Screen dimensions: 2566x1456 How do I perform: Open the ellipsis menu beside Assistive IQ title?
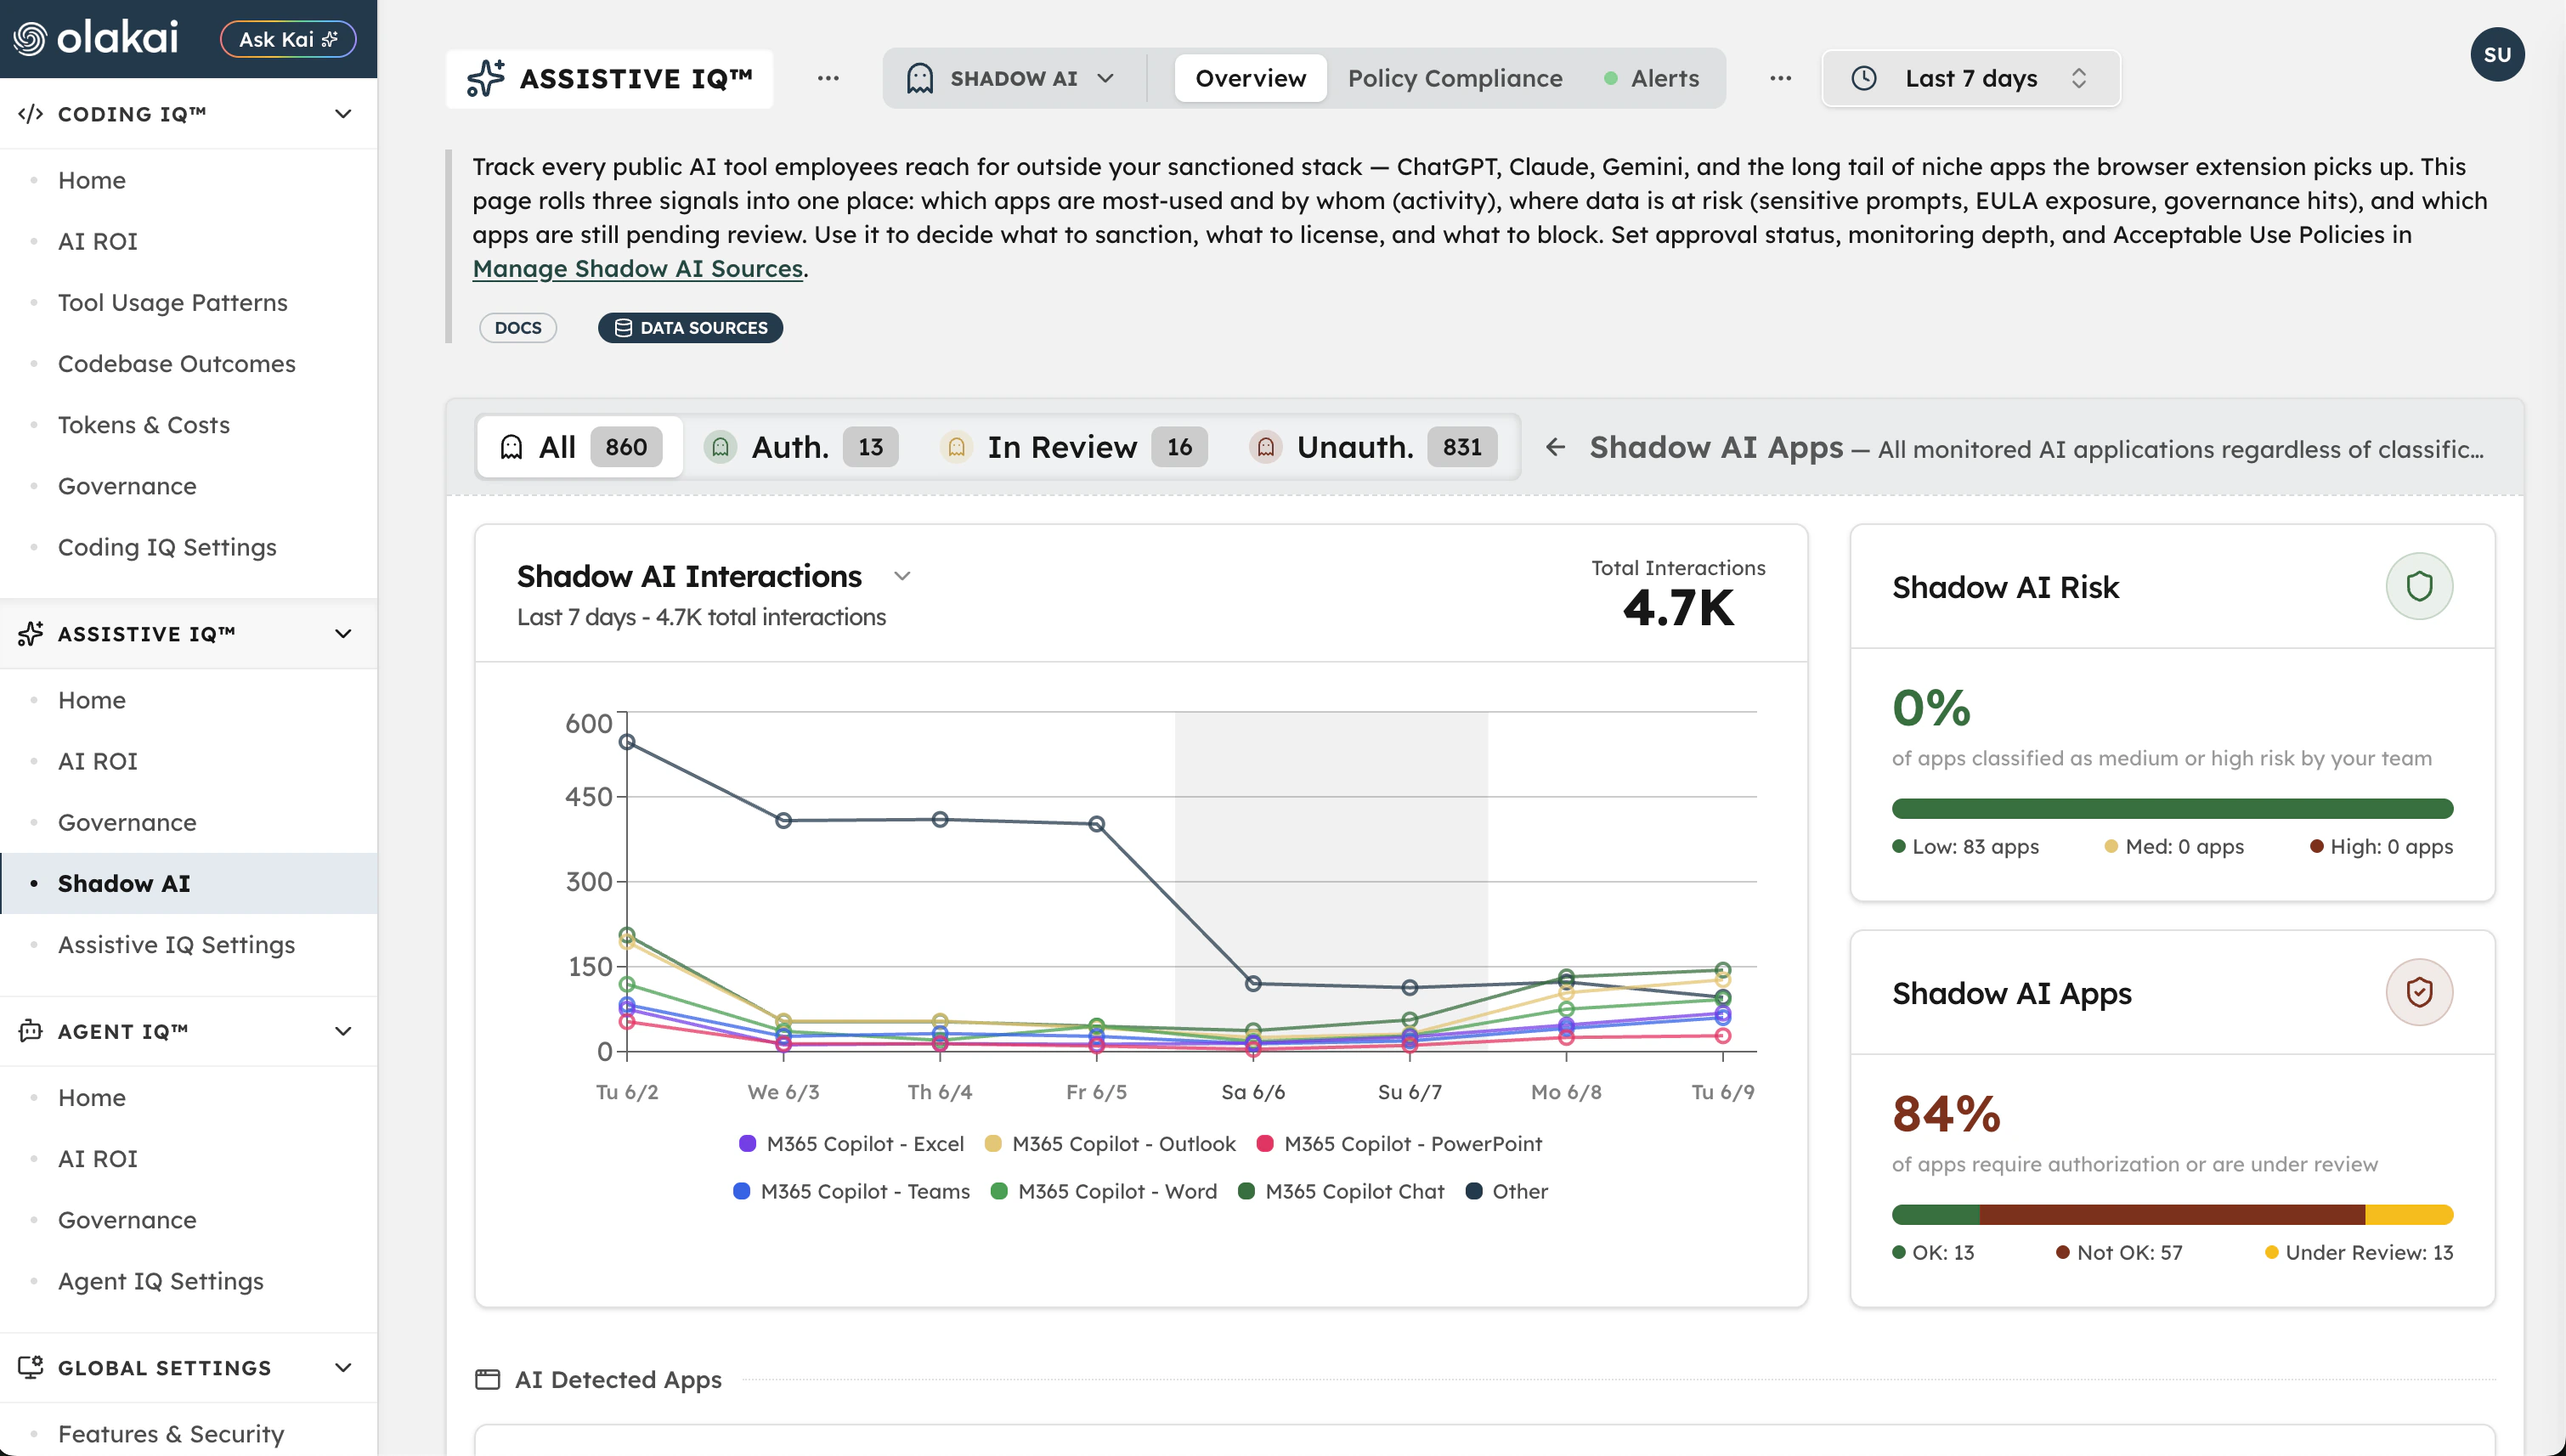tap(828, 78)
